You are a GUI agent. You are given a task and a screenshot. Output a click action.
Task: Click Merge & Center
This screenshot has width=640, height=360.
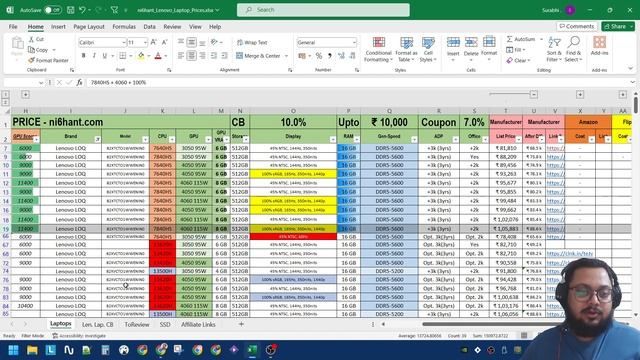pos(258,56)
